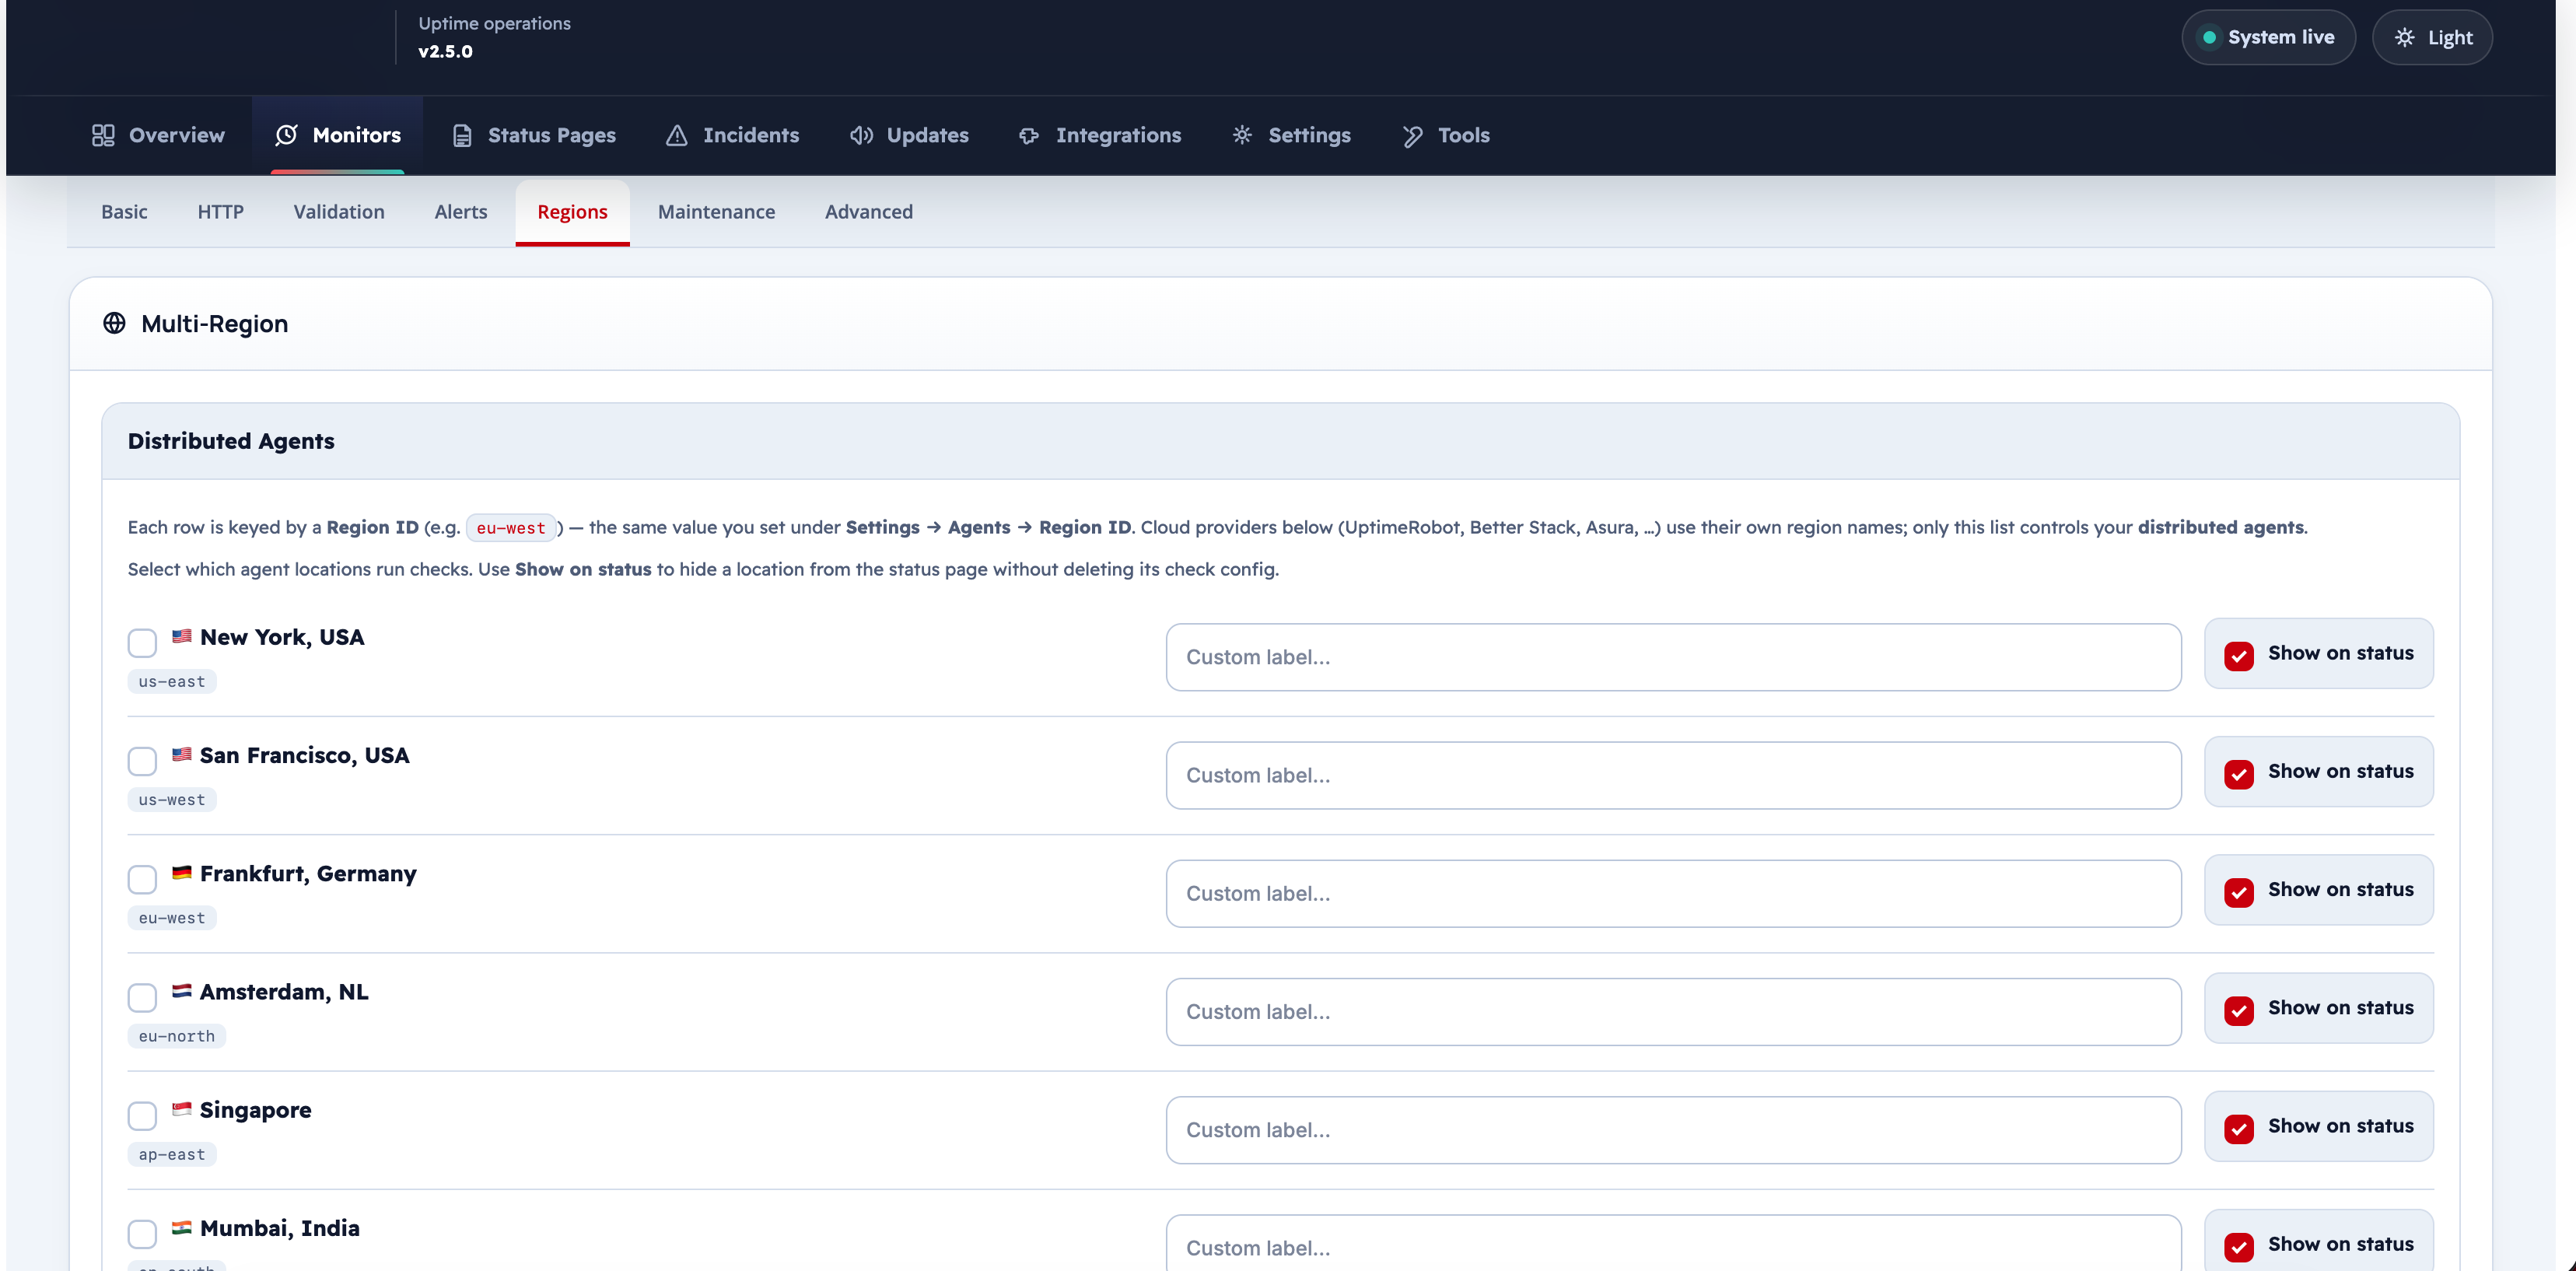The width and height of the screenshot is (2576, 1271).
Task: Click the Tools wrench icon
Action: (x=1412, y=135)
